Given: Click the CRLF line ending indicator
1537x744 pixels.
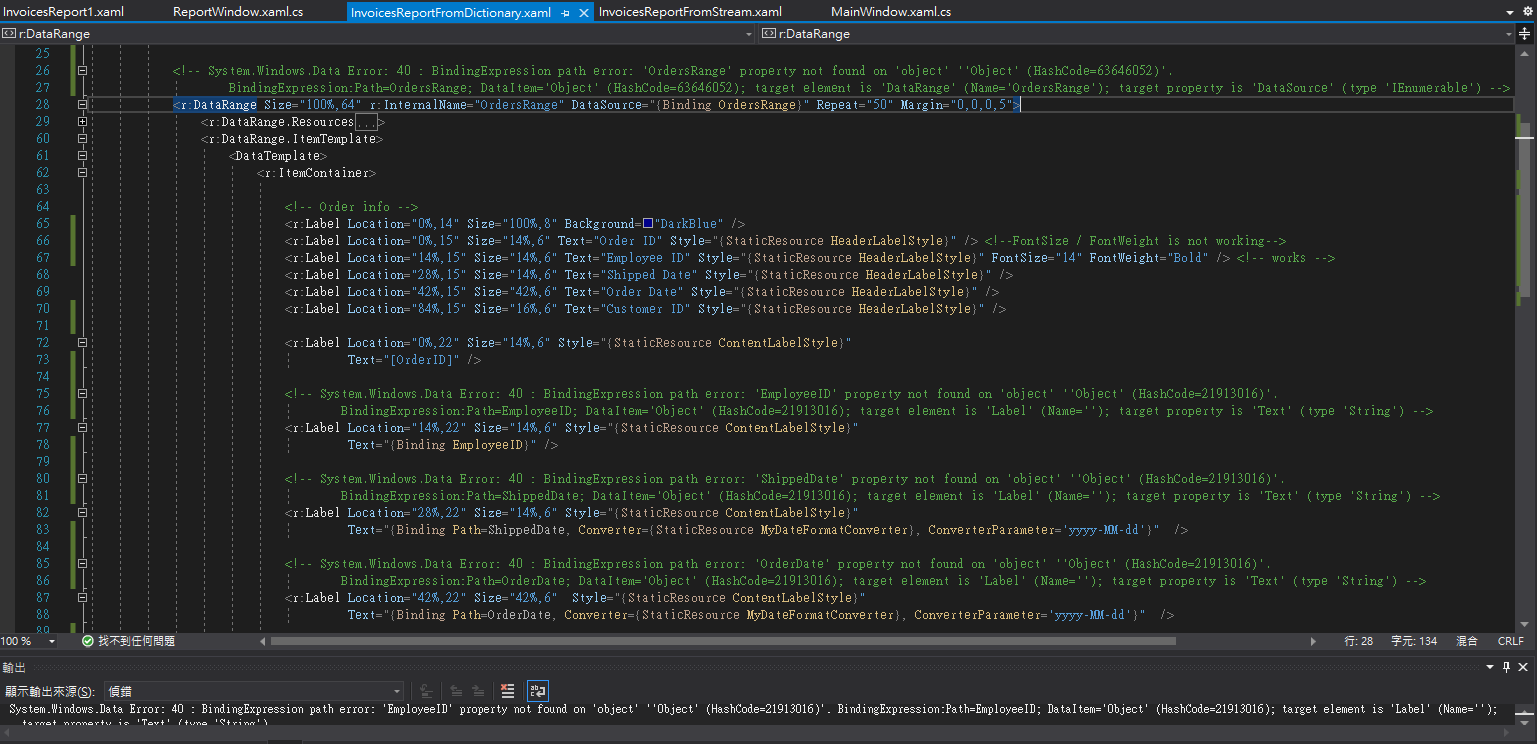Looking at the screenshot, I should pyautogui.click(x=1510, y=641).
